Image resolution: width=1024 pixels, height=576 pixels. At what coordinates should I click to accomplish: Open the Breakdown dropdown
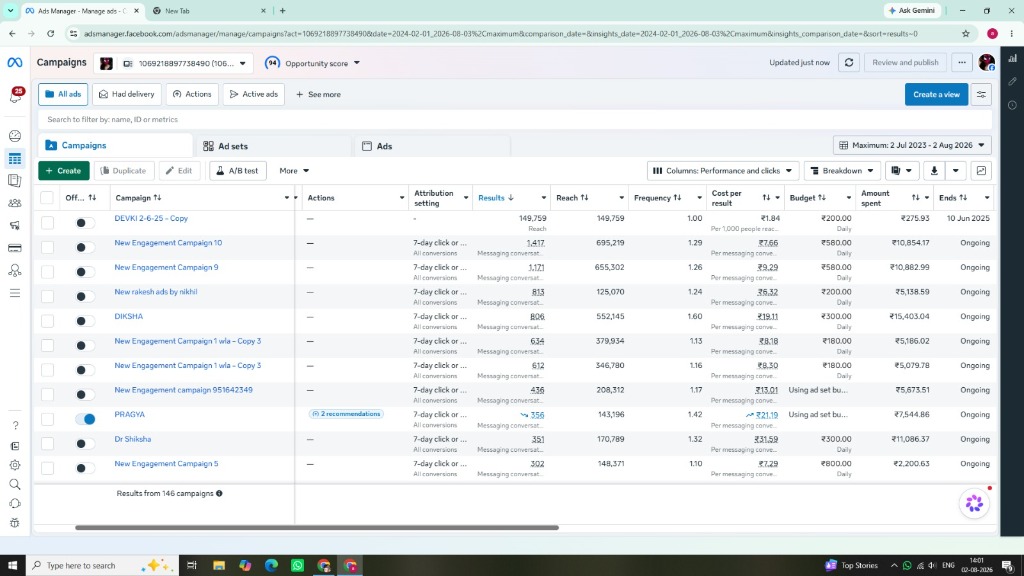click(842, 171)
